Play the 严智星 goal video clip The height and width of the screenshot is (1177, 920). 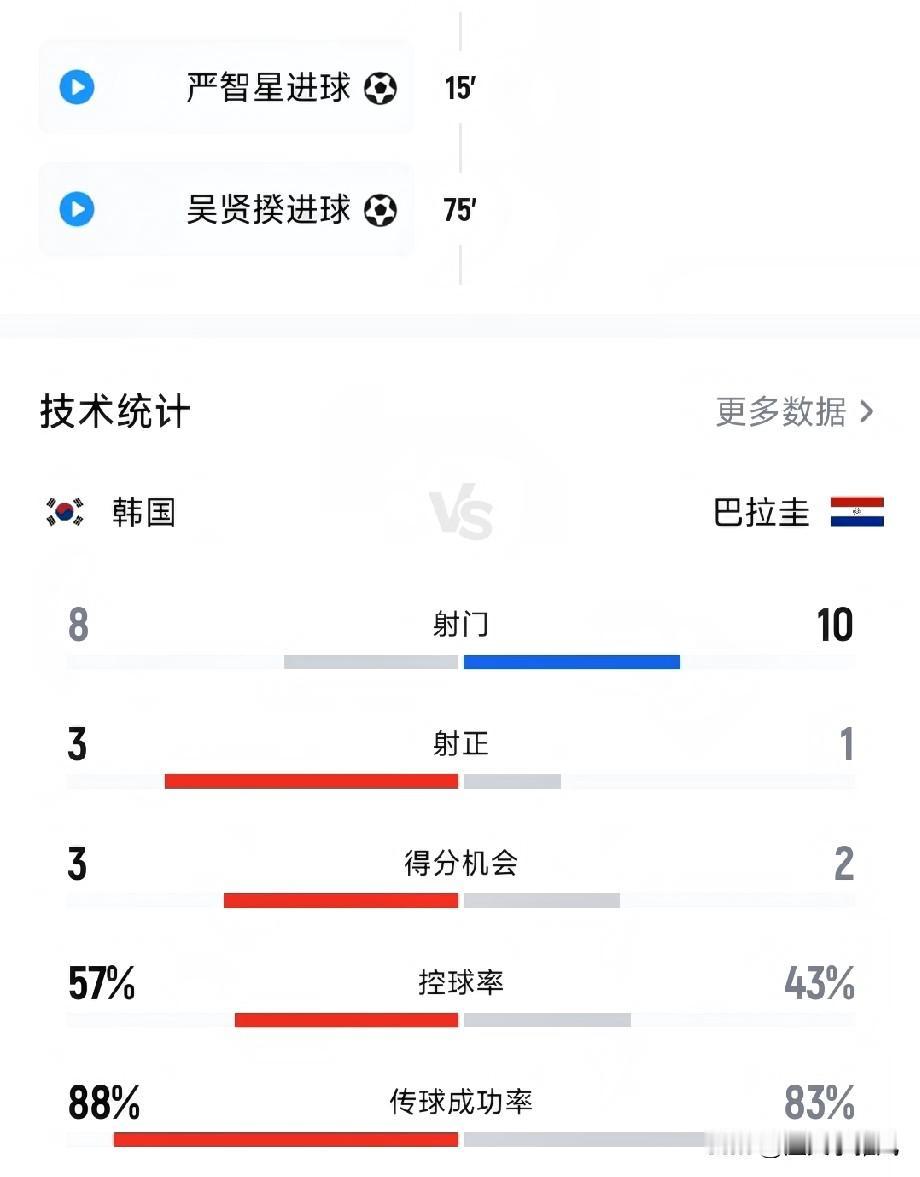(77, 88)
